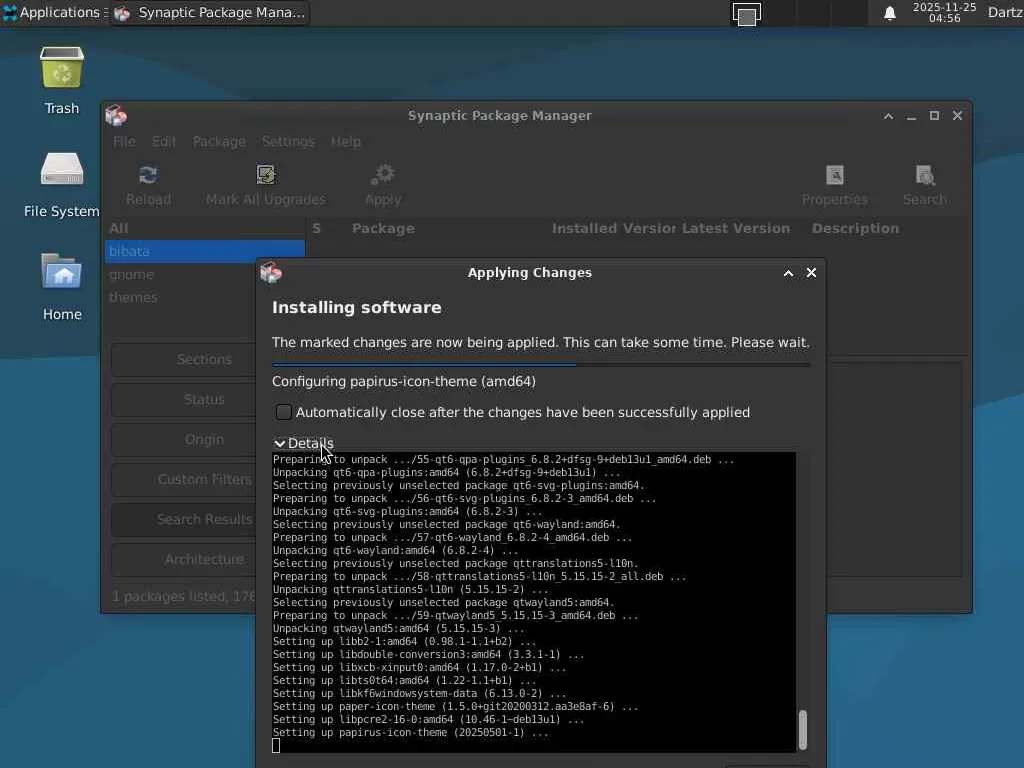Click the Dartz user label in panel

point(1005,12)
